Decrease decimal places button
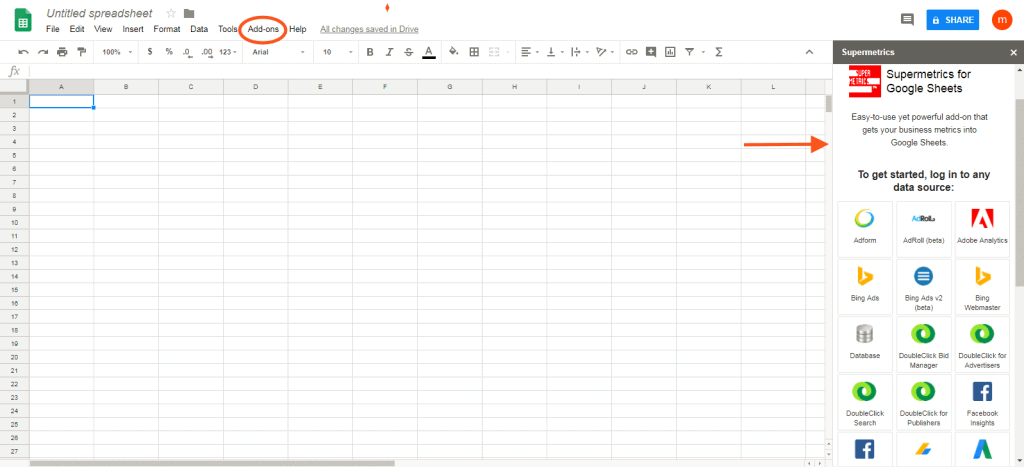Image resolution: width=1024 pixels, height=467 pixels. point(187,52)
